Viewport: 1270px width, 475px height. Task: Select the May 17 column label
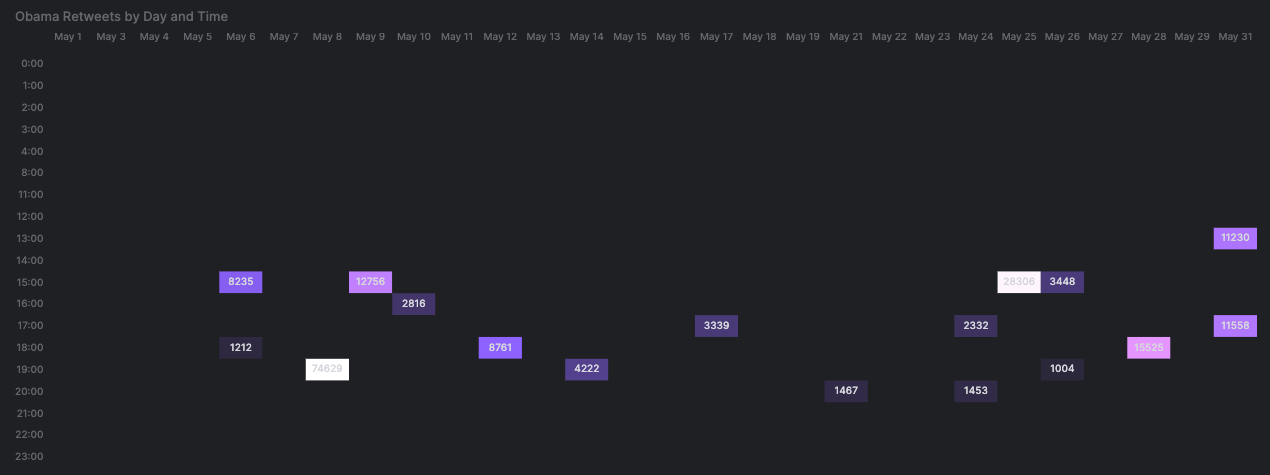716,37
